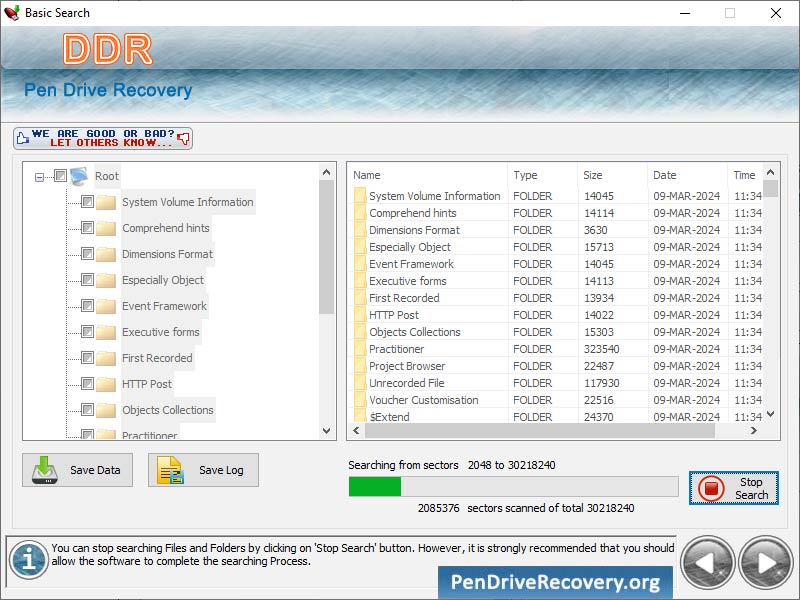The width and height of the screenshot is (800, 600).
Task: Check the System Volume Information checkbox
Action: click(85, 201)
